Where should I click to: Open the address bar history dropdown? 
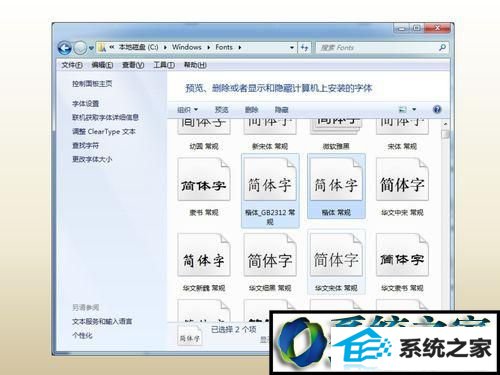(x=292, y=48)
